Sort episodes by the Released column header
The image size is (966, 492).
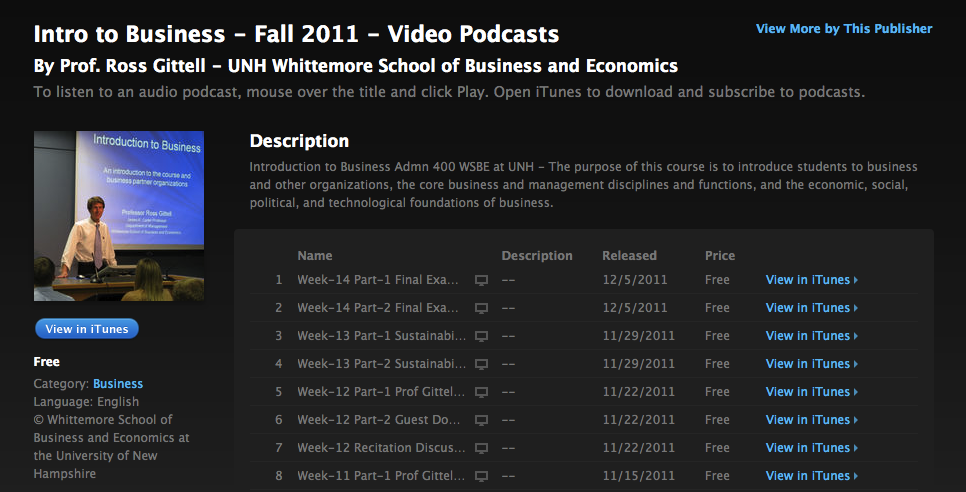point(629,256)
